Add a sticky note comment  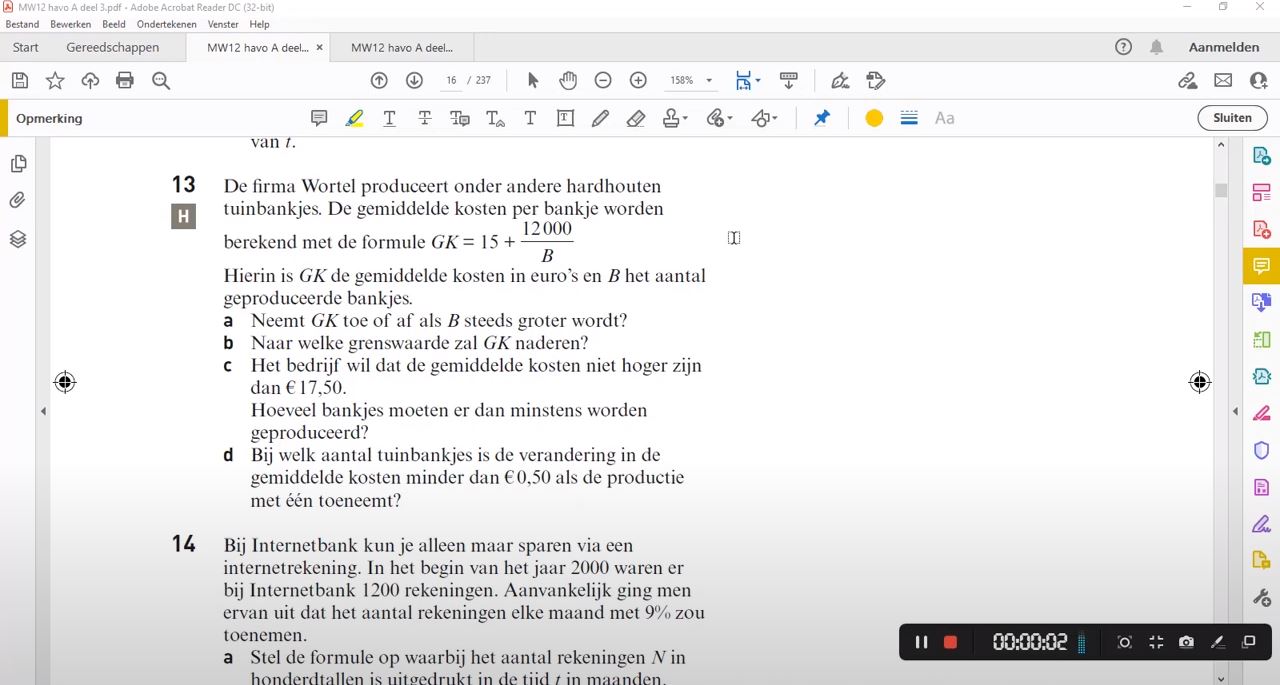319,118
